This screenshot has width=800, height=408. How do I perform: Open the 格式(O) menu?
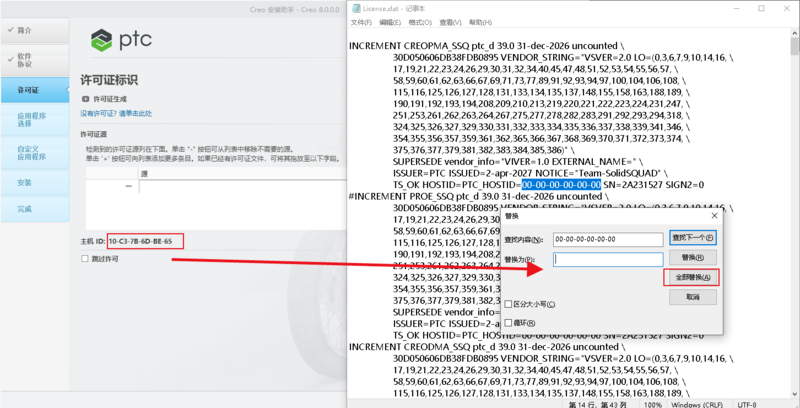[427, 21]
